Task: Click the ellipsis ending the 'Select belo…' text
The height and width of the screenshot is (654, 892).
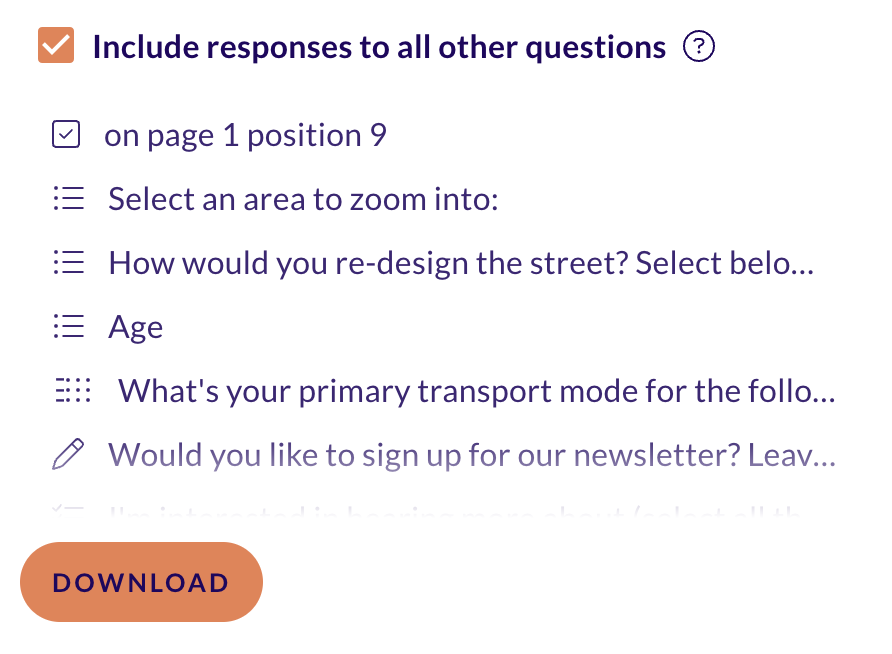Action: [803, 270]
